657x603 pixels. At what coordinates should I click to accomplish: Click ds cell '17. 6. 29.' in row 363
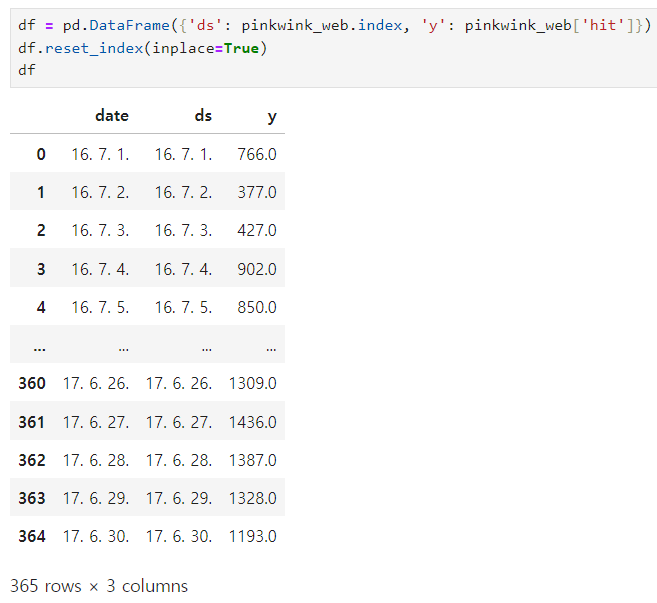click(x=179, y=498)
